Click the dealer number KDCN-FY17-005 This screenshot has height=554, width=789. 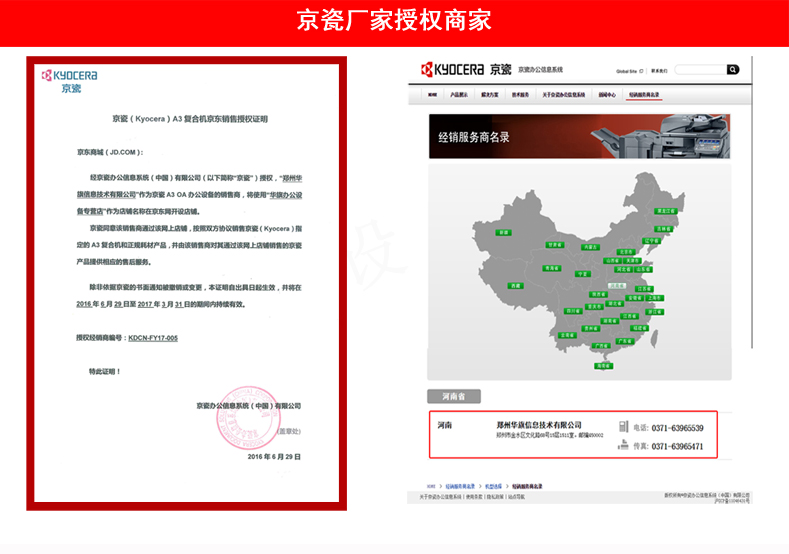pos(153,338)
